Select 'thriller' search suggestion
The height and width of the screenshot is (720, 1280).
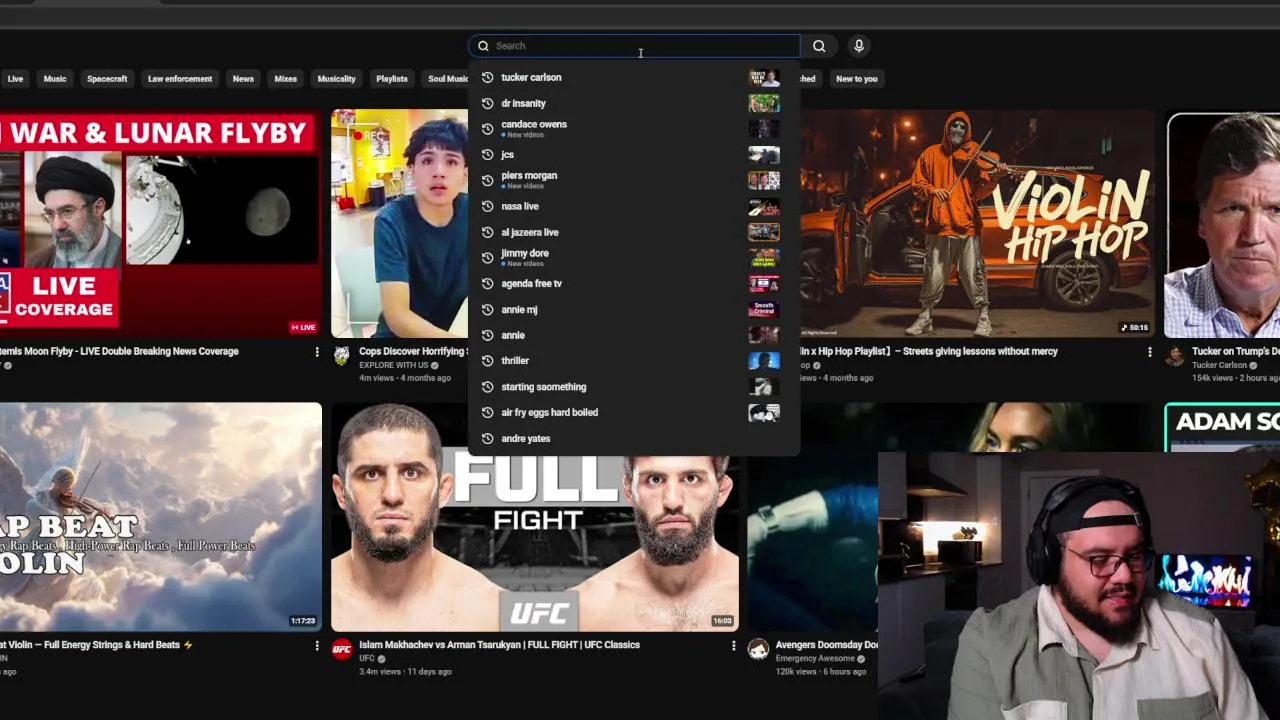(x=634, y=361)
